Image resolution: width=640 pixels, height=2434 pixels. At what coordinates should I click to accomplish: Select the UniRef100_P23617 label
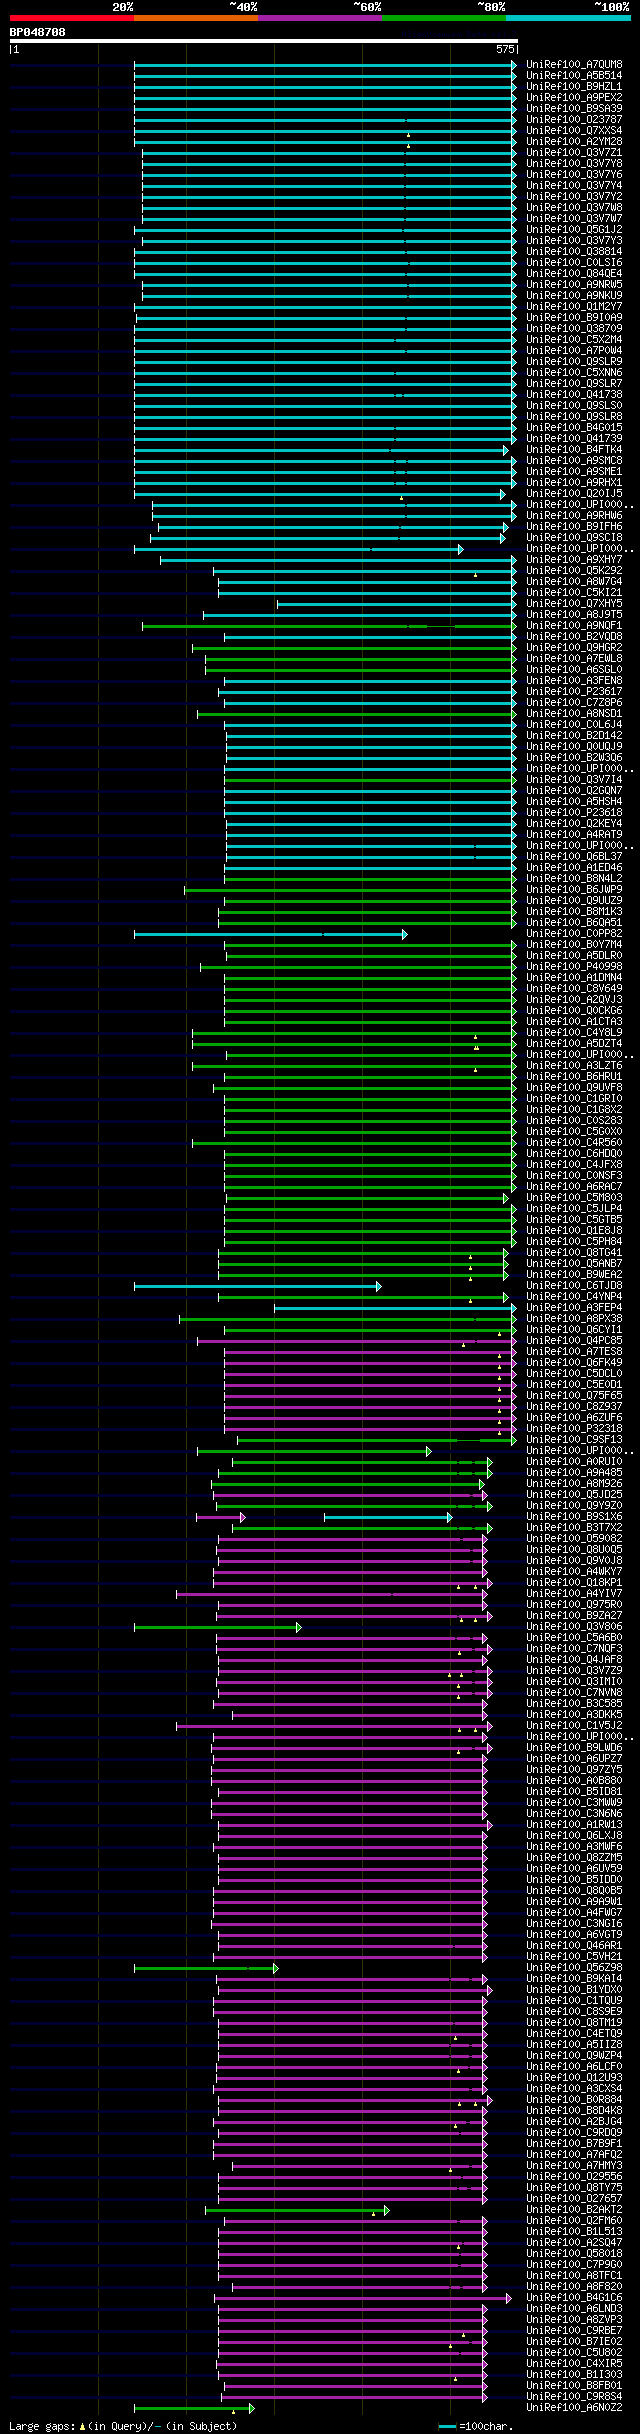click(574, 692)
